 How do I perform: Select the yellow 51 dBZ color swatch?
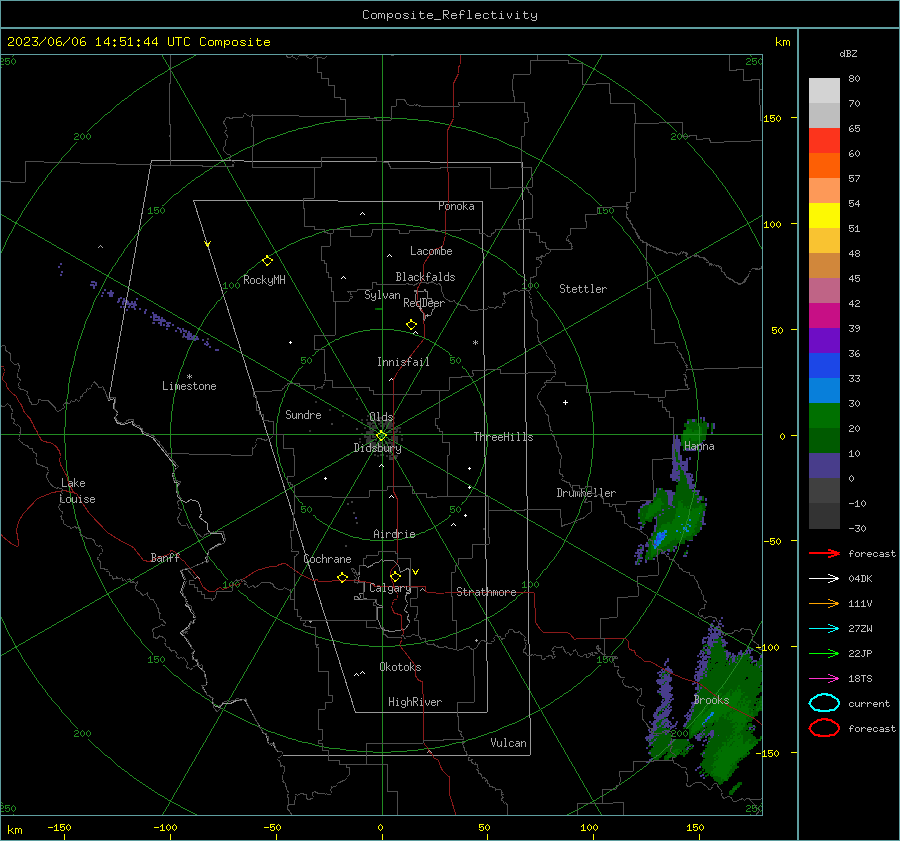click(x=824, y=216)
